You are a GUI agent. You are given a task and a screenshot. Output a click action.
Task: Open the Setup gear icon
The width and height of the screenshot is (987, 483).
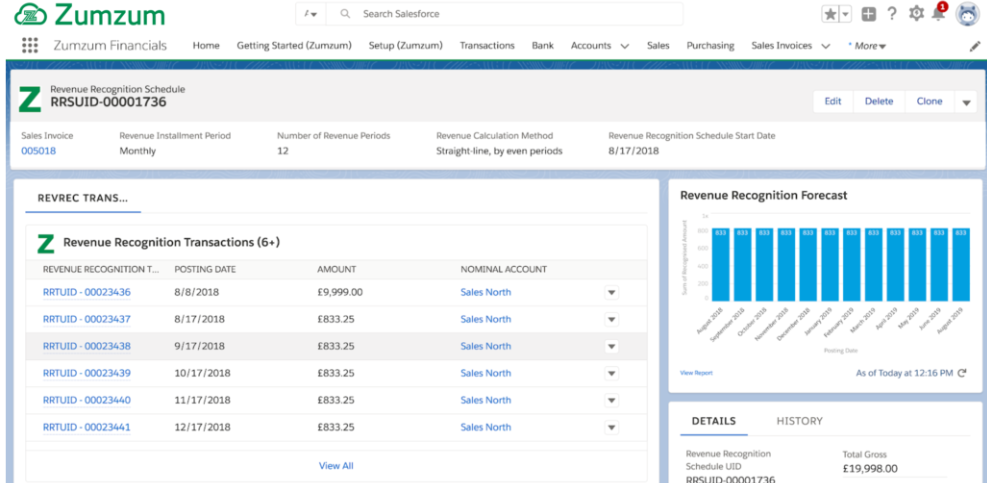(916, 14)
